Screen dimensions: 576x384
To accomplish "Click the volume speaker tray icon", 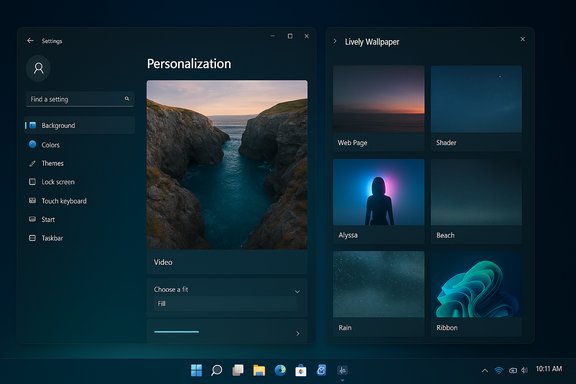I will point(525,370).
